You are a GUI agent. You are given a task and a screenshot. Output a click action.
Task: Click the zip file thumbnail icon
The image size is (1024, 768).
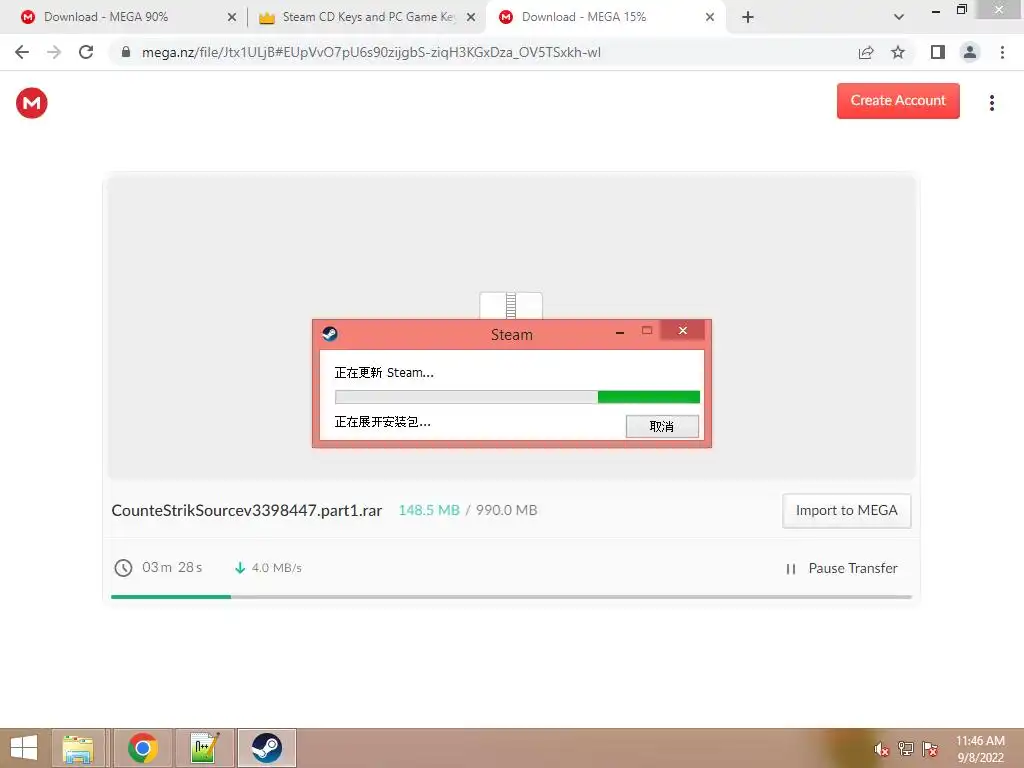(511, 306)
